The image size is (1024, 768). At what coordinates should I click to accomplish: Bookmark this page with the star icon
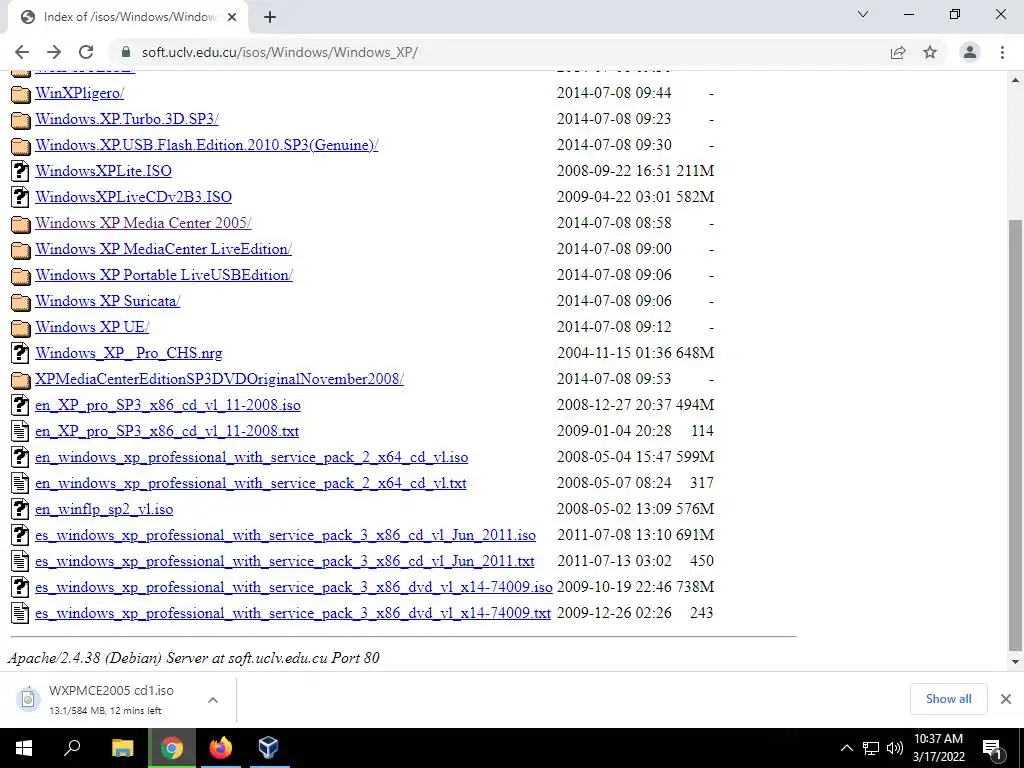[x=930, y=52]
